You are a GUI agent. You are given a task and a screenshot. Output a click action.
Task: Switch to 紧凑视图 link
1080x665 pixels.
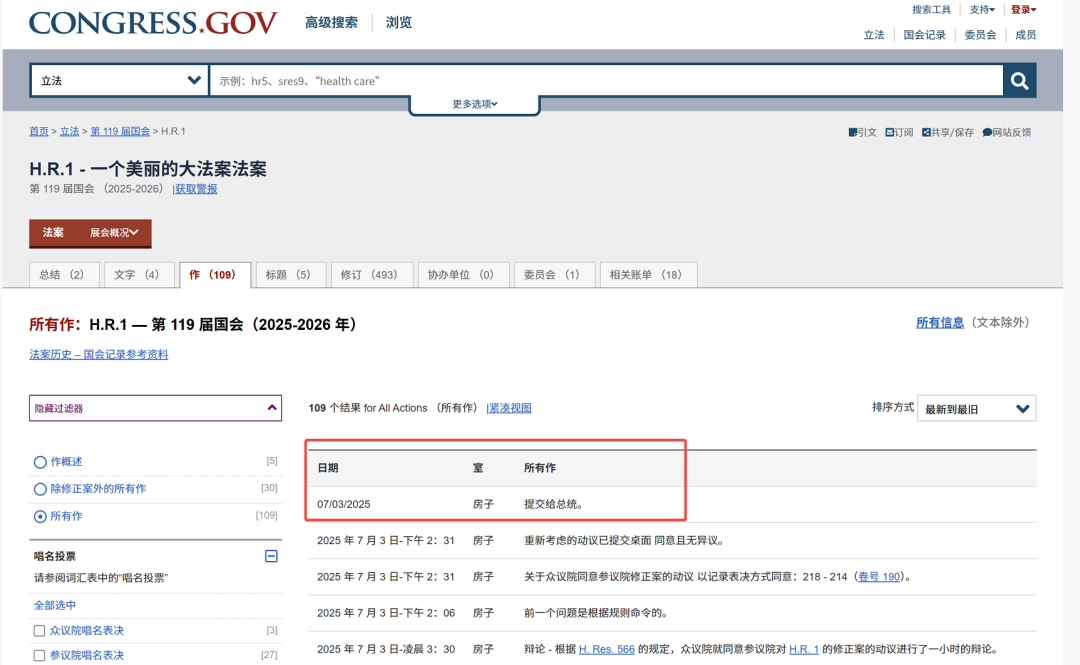point(510,408)
